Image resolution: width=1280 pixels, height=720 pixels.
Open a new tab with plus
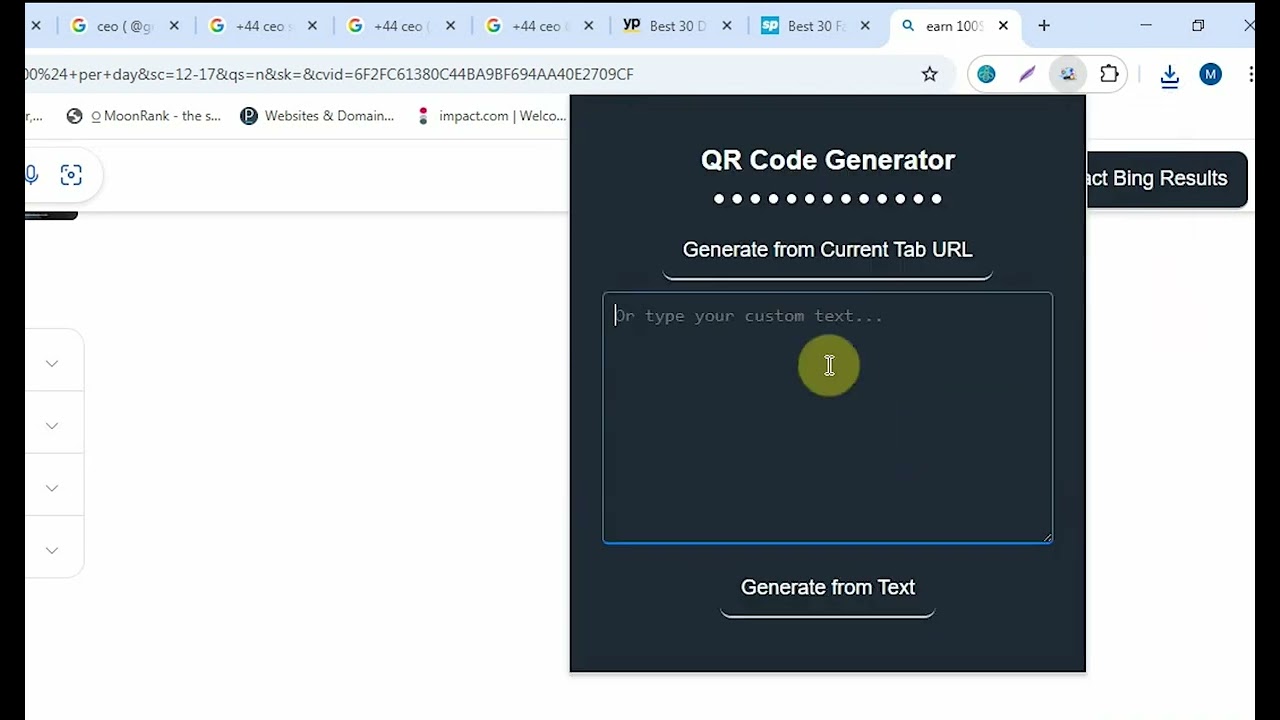(1044, 26)
